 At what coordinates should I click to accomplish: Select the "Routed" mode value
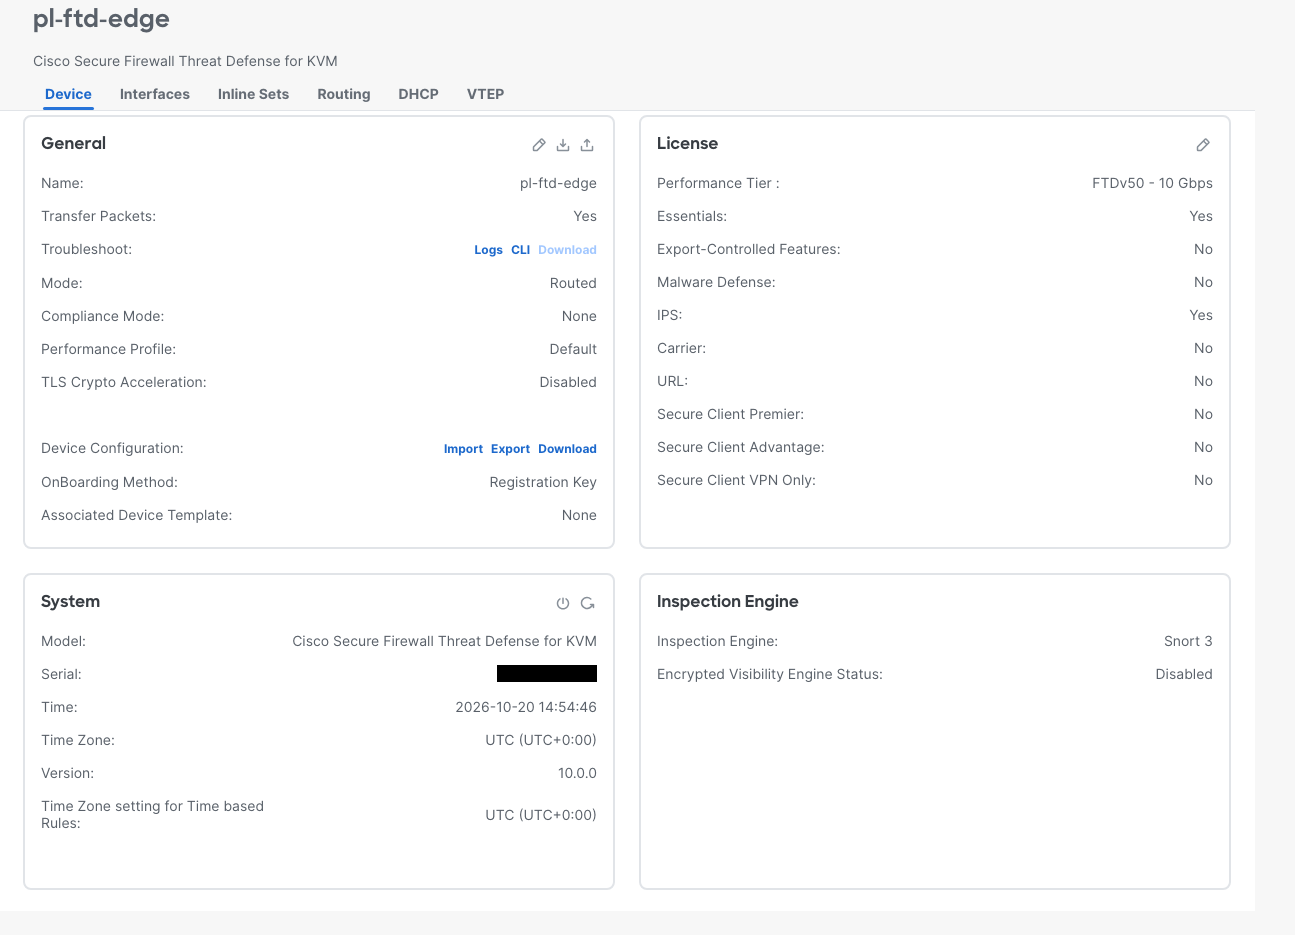click(x=573, y=283)
